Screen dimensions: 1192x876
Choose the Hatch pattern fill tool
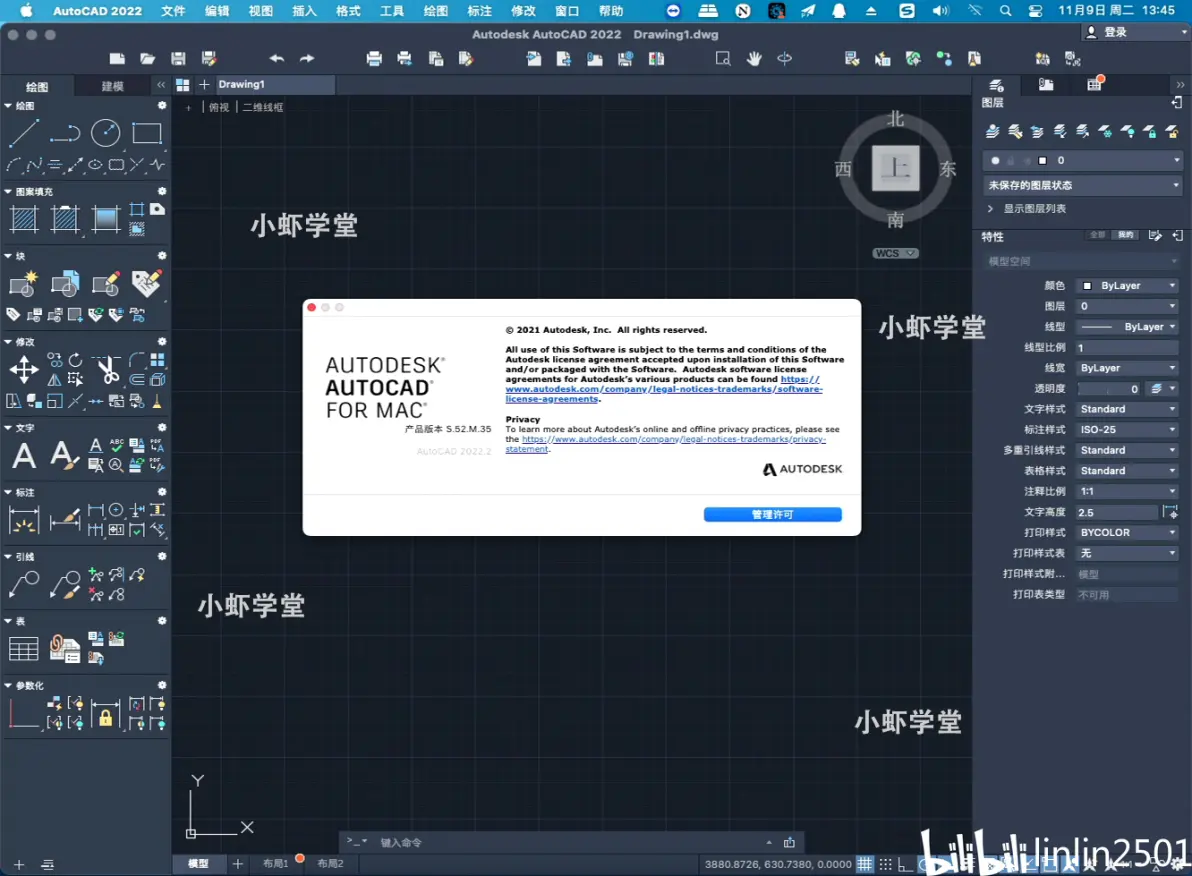pyautogui.click(x=24, y=220)
